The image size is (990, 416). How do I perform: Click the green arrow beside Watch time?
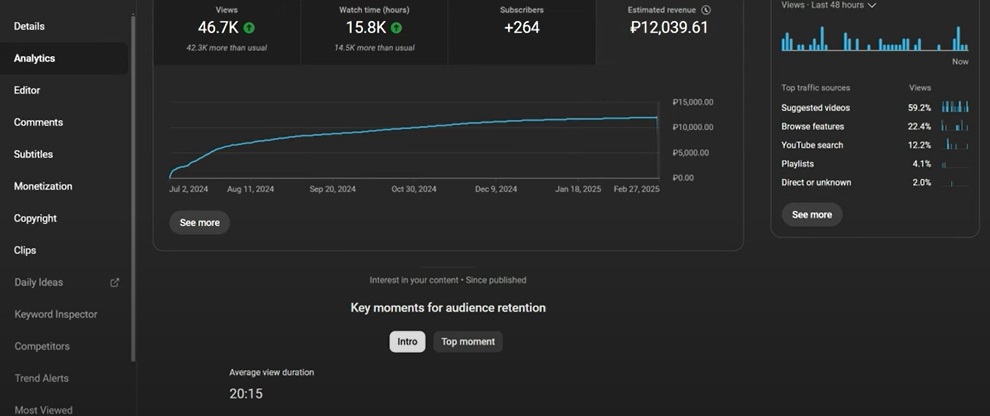coord(396,28)
